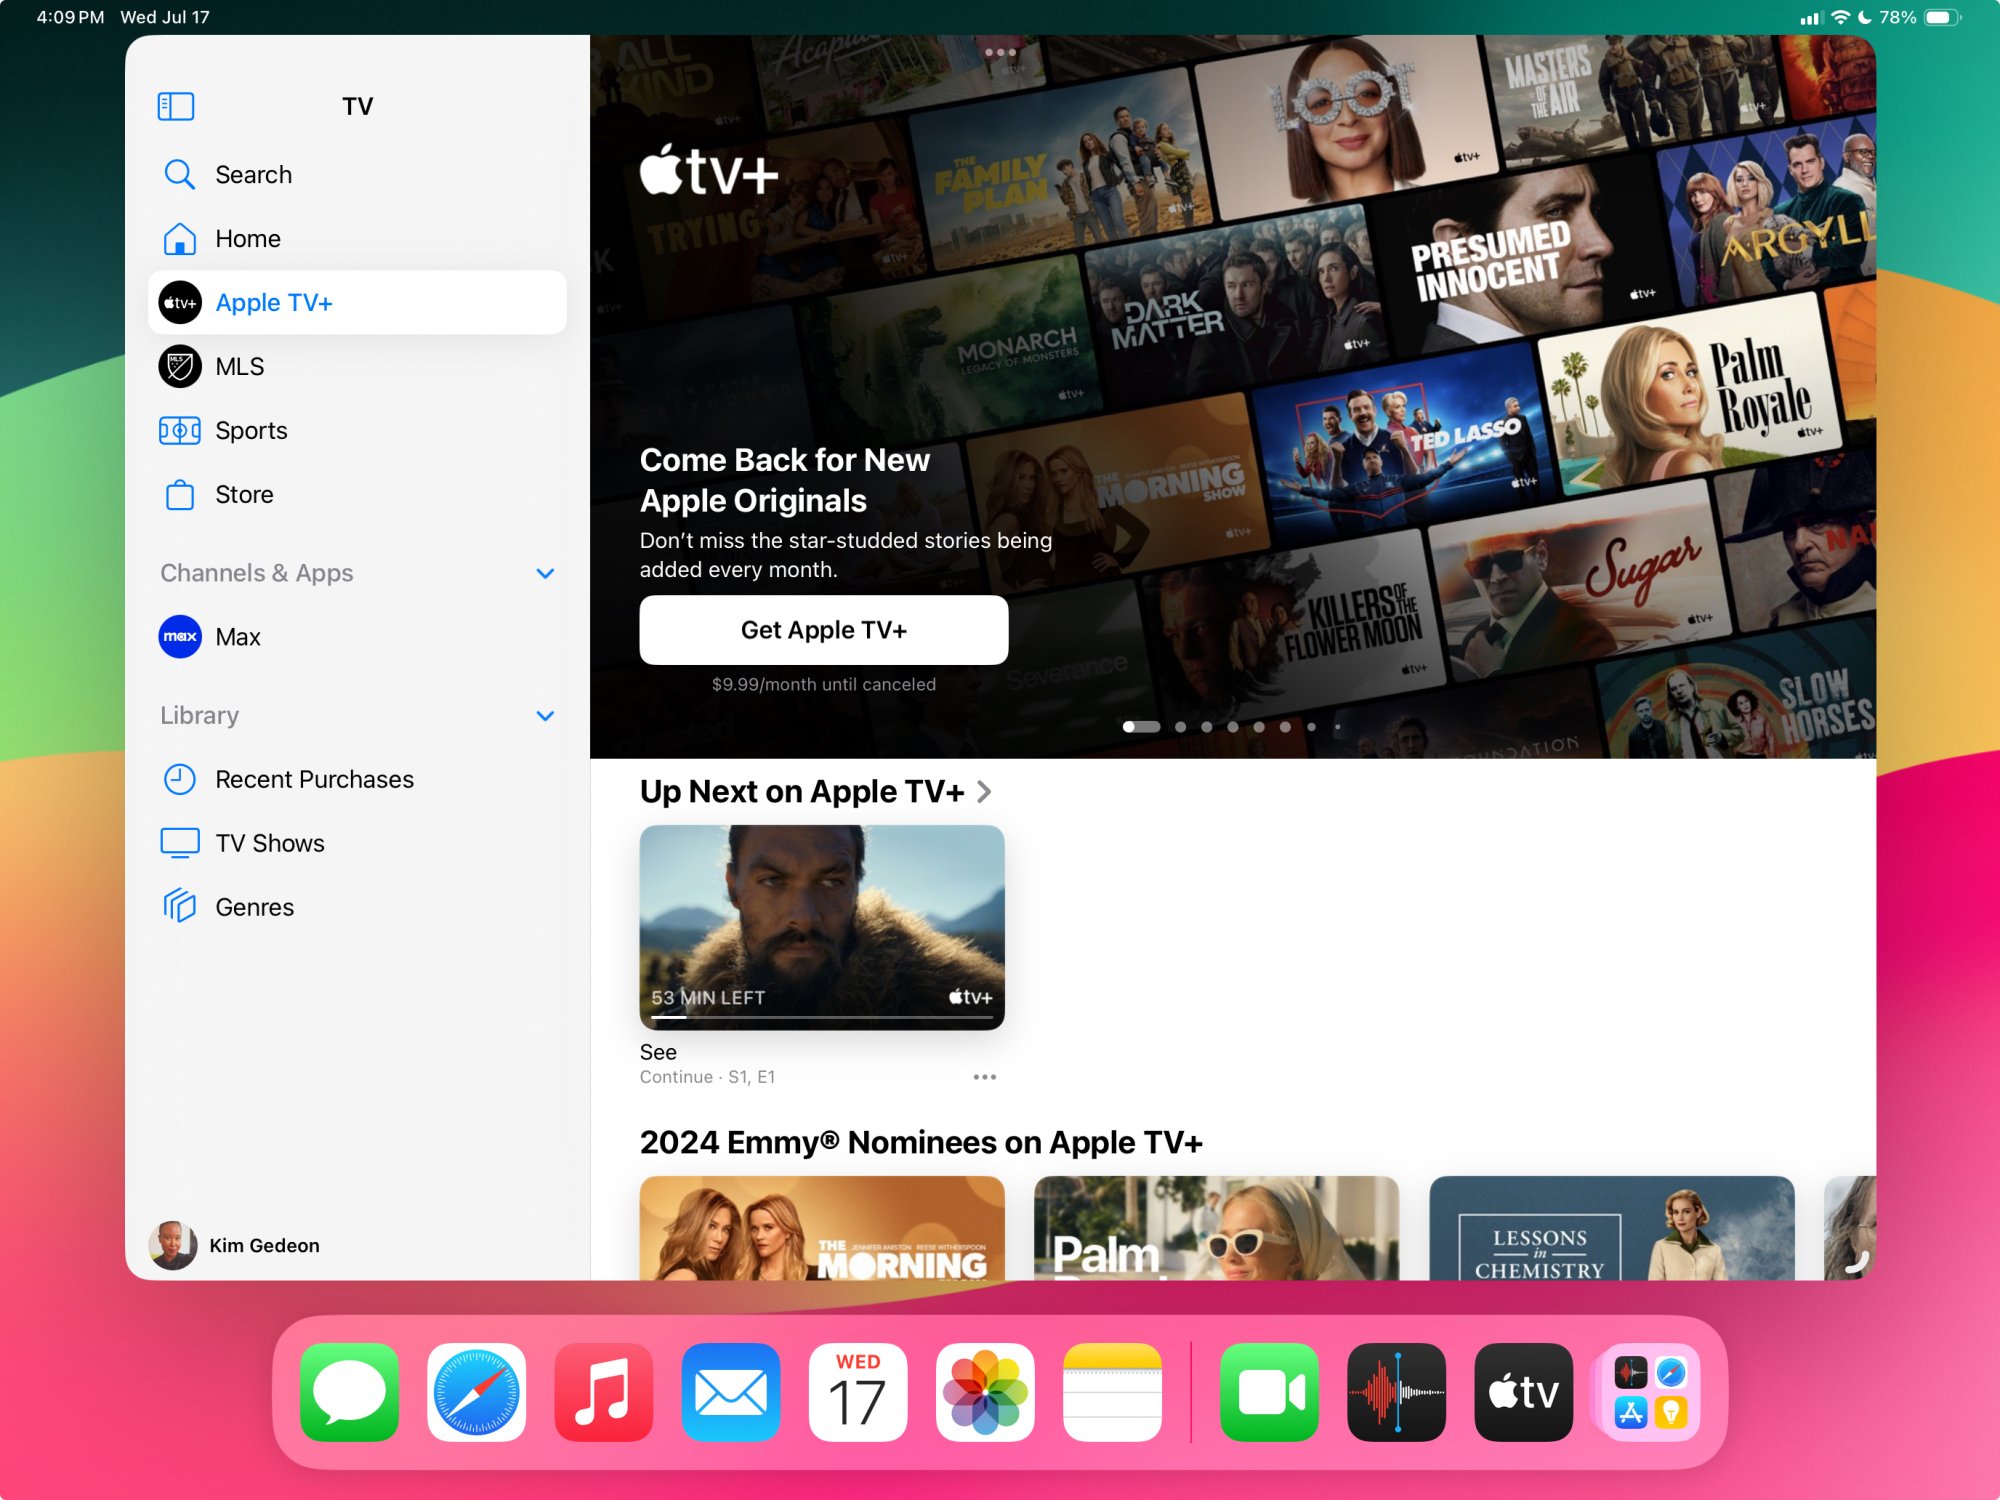Screen dimensions: 2000x1500
Task: Open the Genres library section
Action: pos(253,906)
